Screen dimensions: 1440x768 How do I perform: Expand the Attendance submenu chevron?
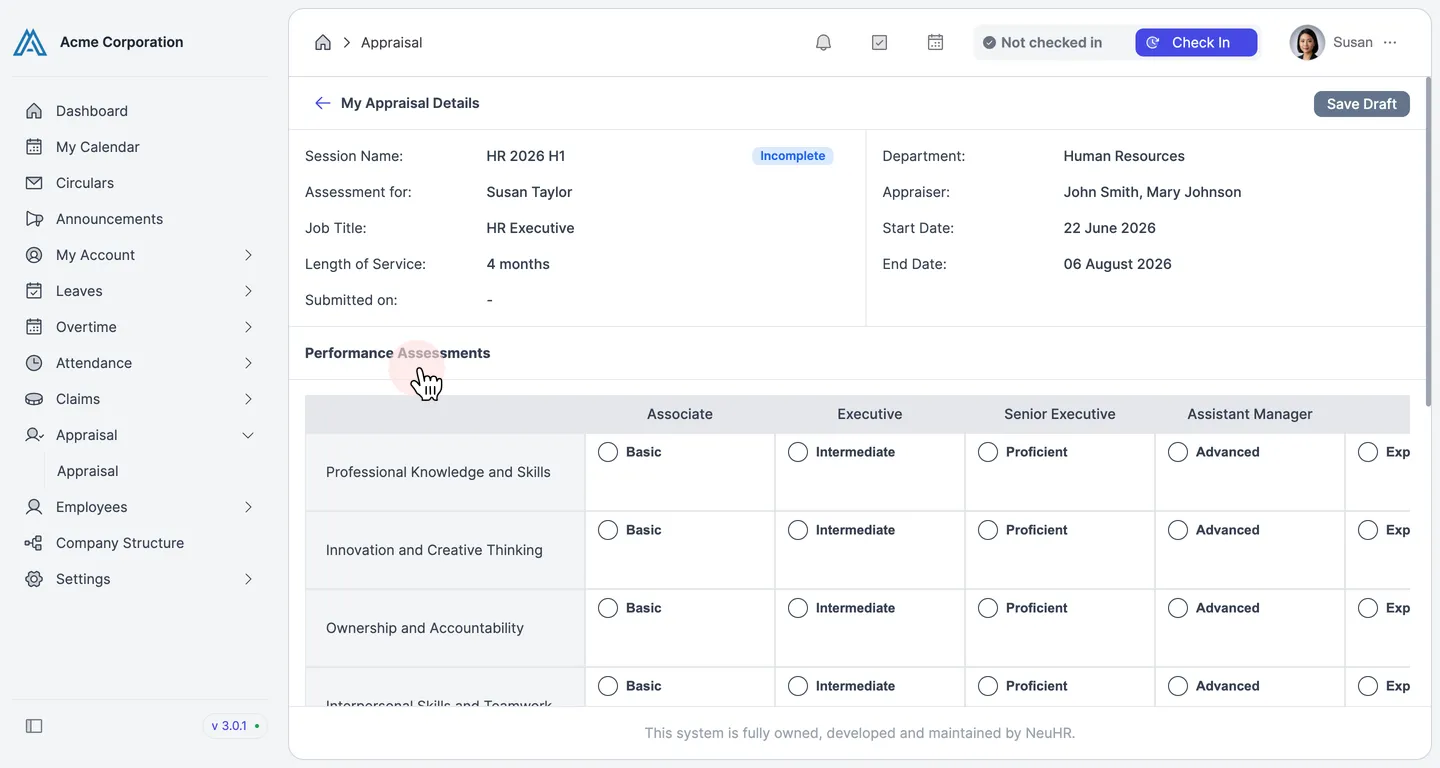248,363
